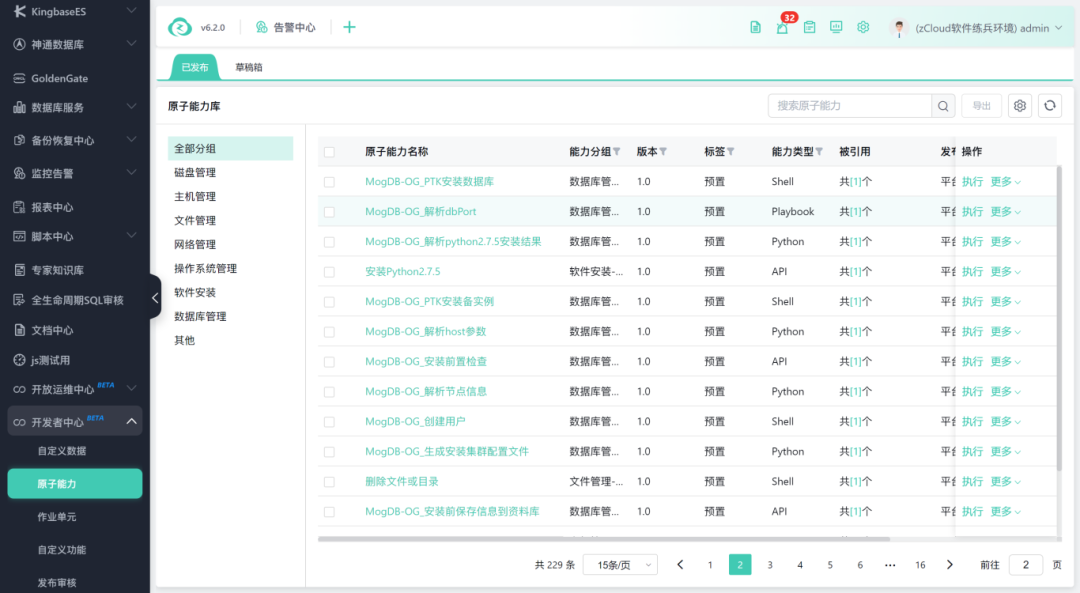Screen dimensions: 1080x593
Task: Collapse the left sidebar handle
Action: 155,298
